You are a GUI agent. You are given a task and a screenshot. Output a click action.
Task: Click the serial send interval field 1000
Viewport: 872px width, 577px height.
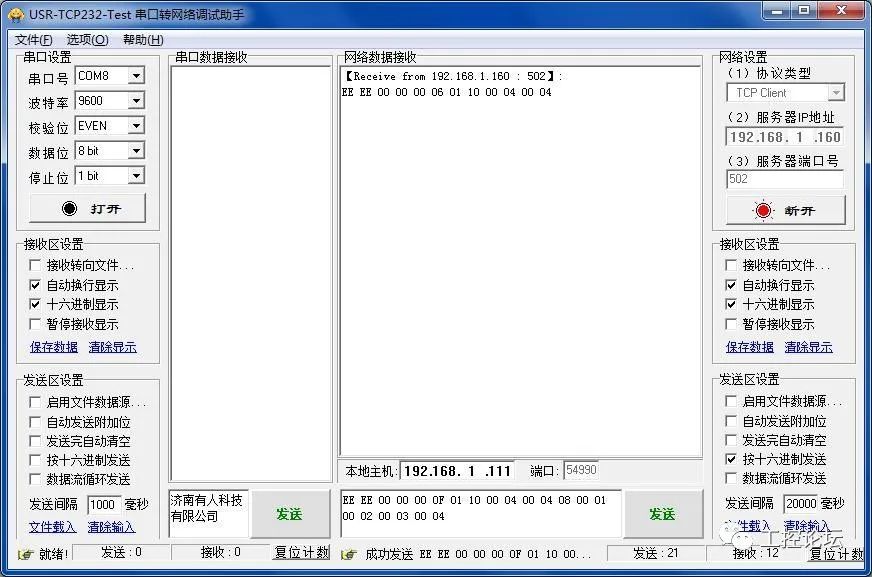[103, 505]
